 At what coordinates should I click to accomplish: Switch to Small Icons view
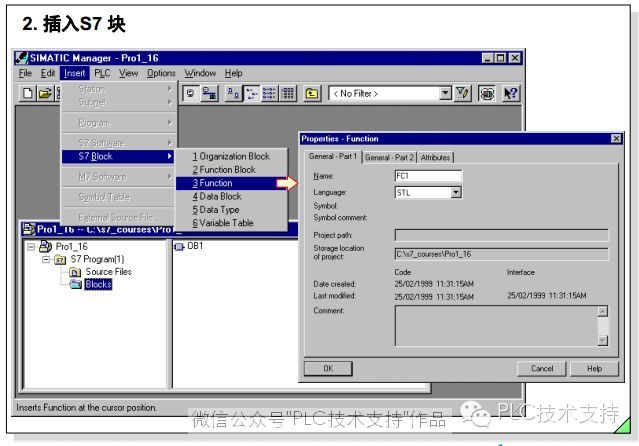[251, 93]
